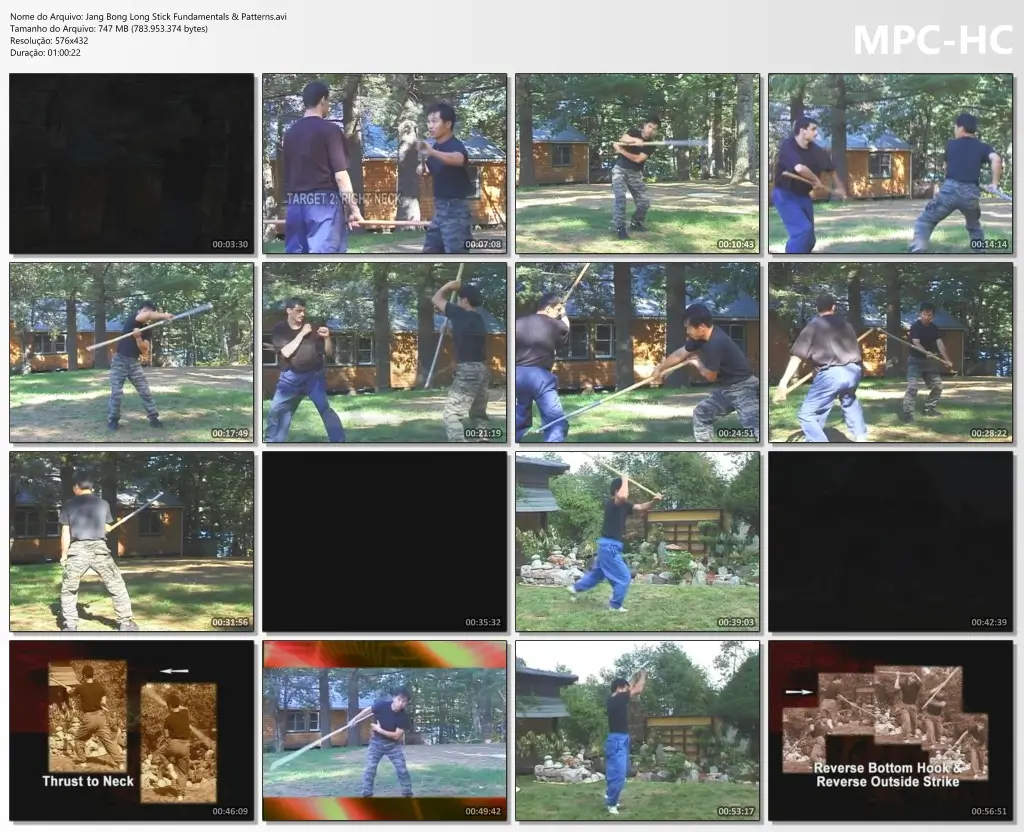Open the garden practice frame at 00:39:03
Image resolution: width=1024 pixels, height=832 pixels.
639,540
